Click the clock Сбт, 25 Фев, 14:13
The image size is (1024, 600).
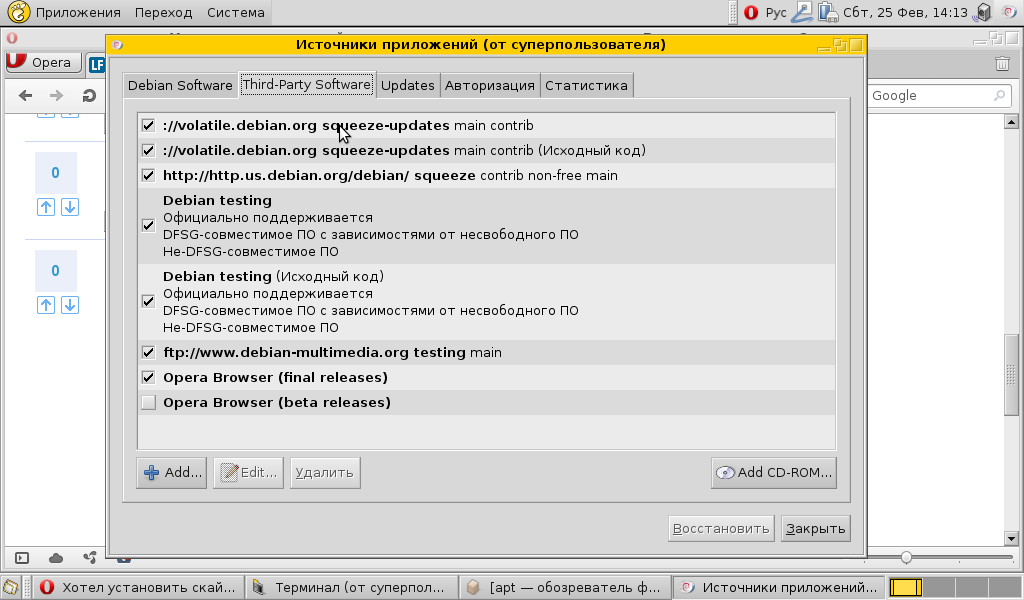coord(905,12)
